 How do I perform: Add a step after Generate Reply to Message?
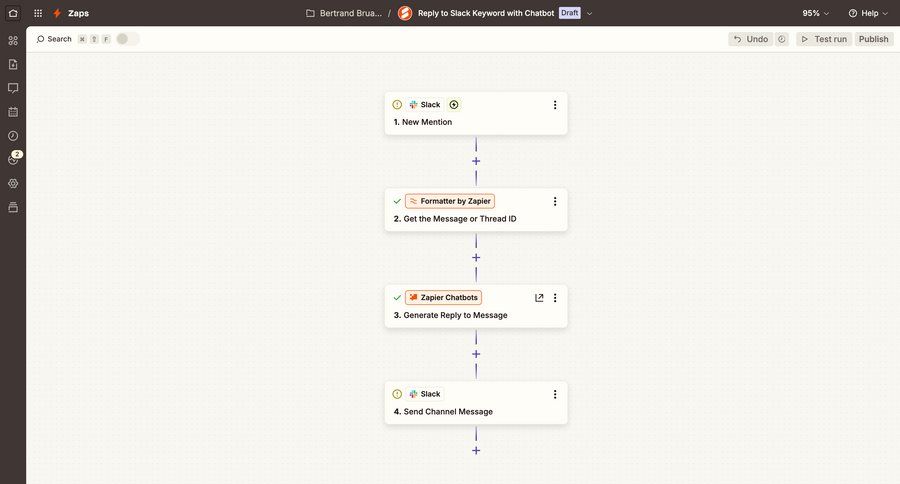point(476,354)
